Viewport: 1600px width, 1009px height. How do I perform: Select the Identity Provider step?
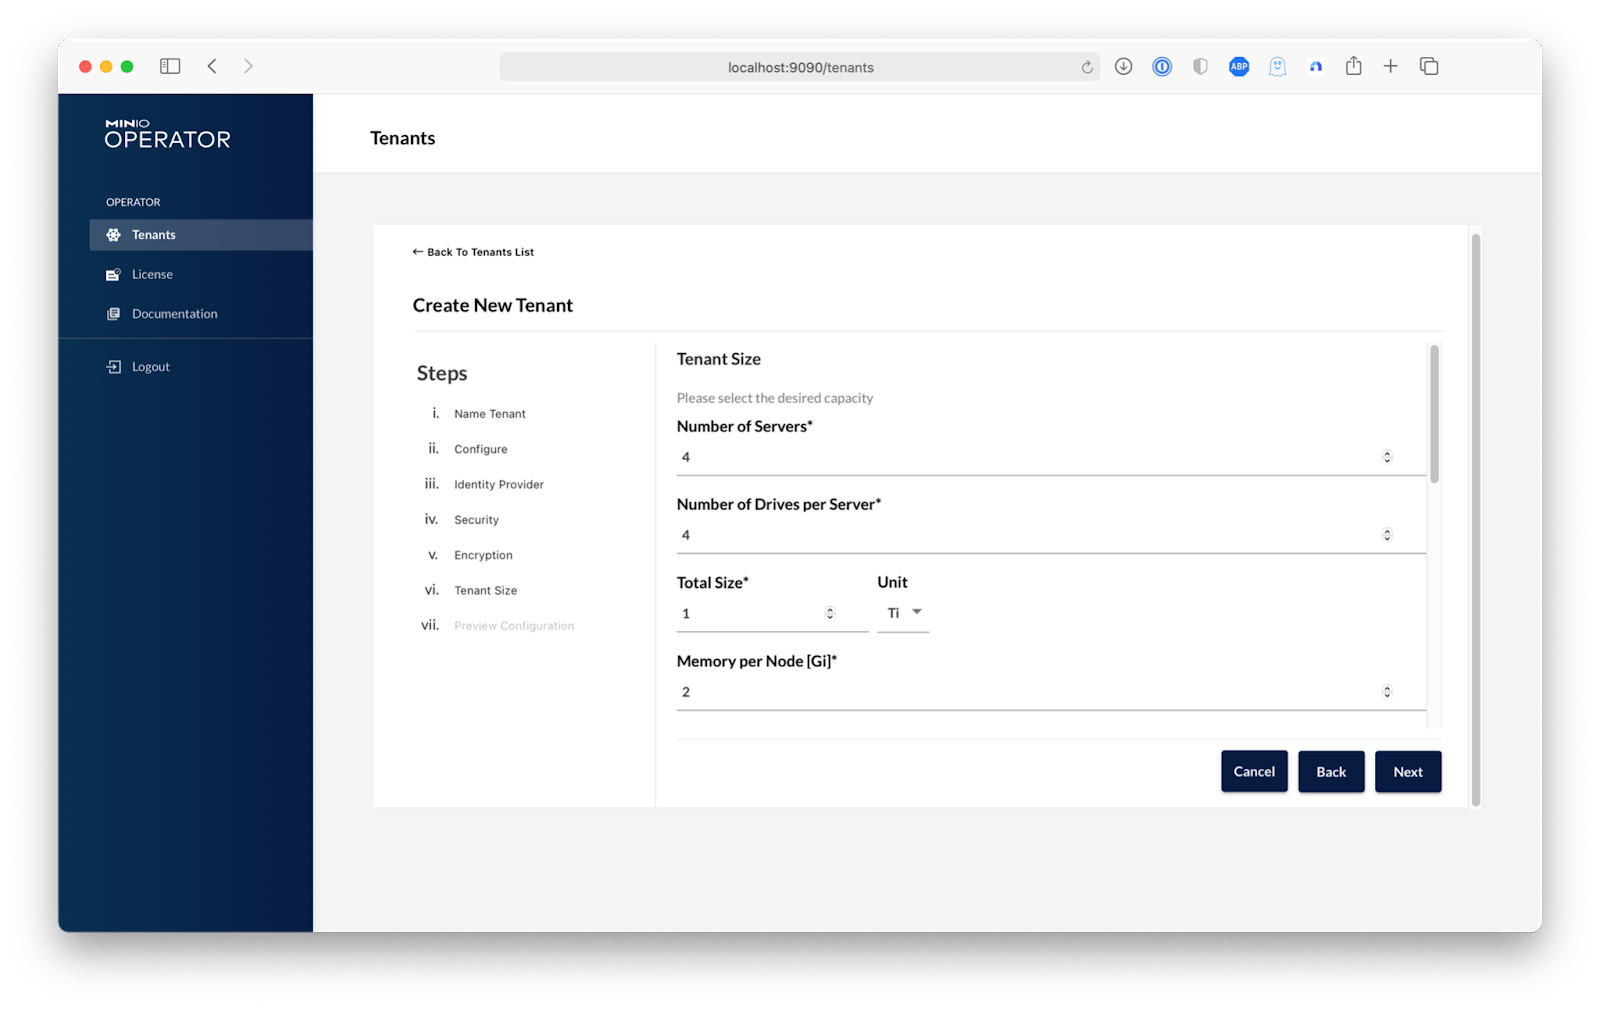[498, 485]
